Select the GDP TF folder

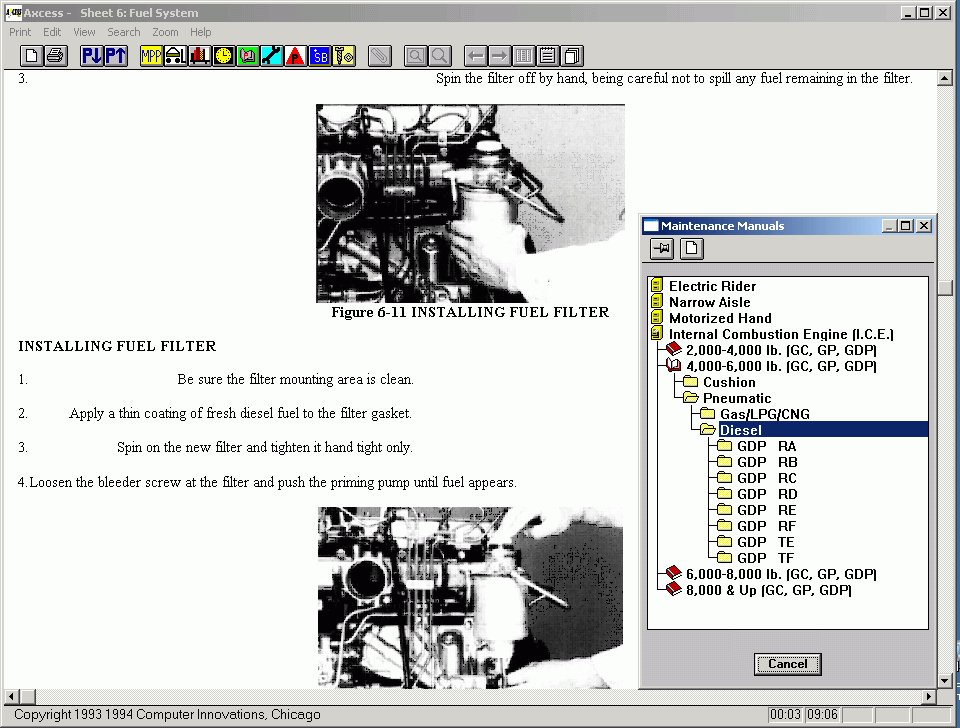[765, 557]
